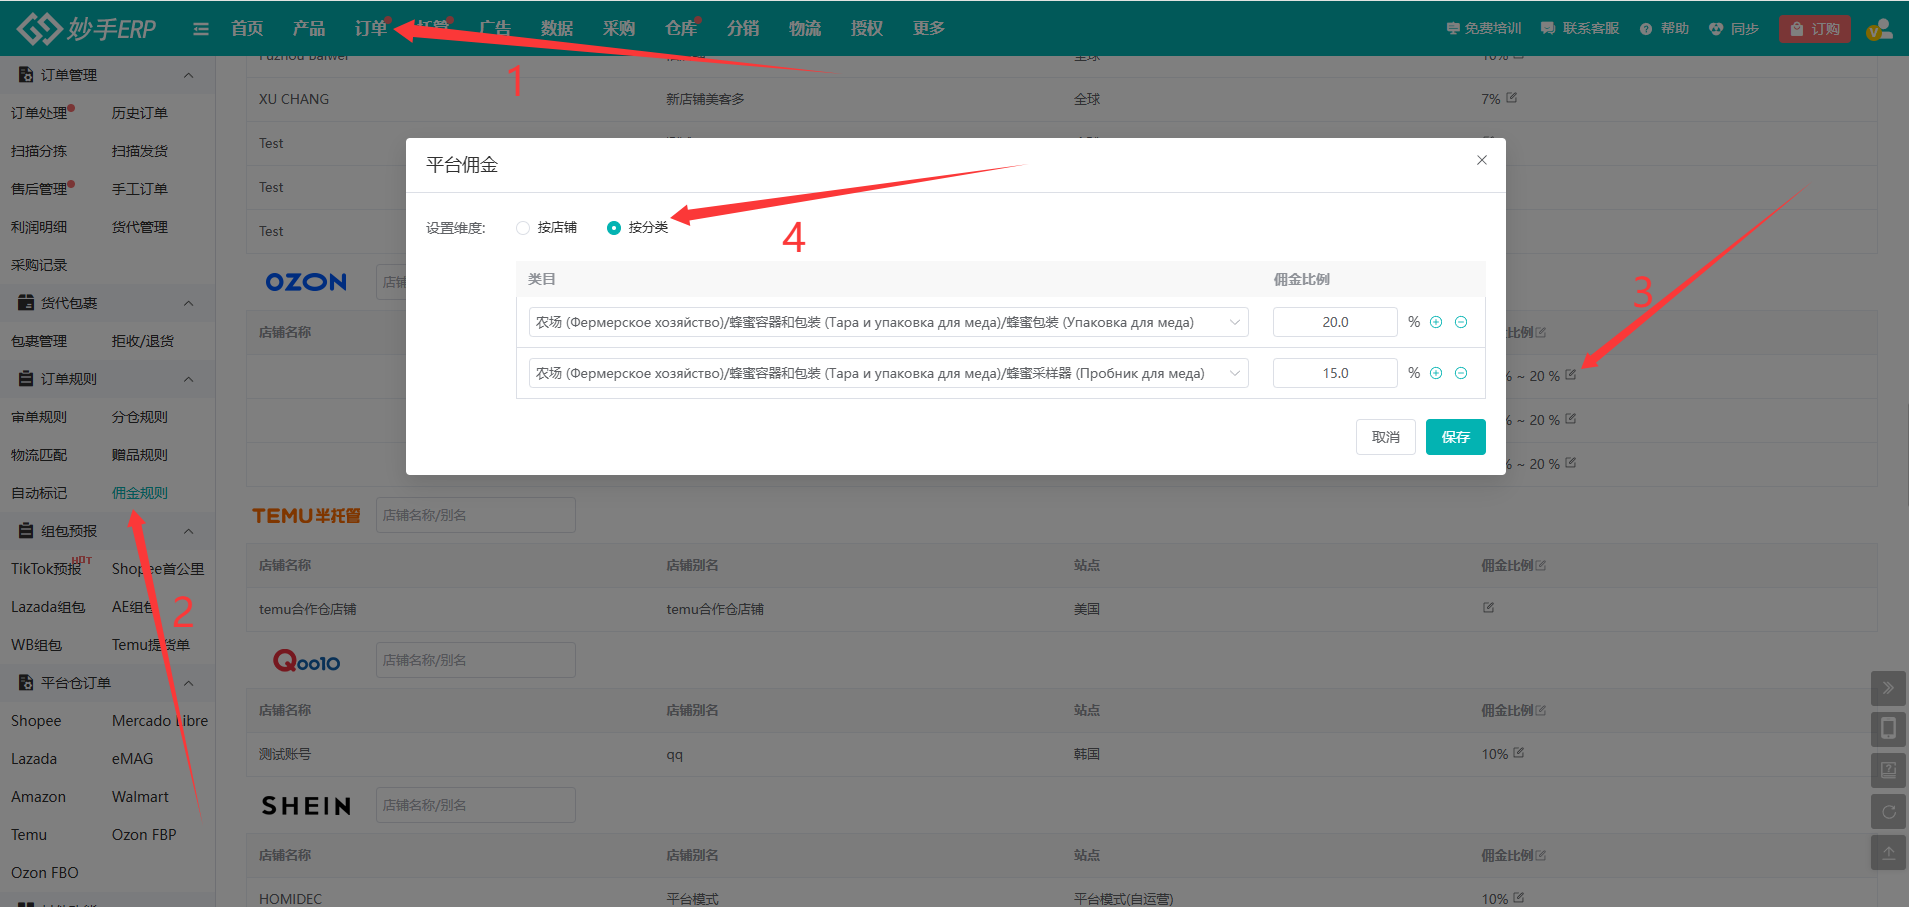This screenshot has width=1909, height=907.
Task: Click the Qoo10 store name search field
Action: [476, 660]
